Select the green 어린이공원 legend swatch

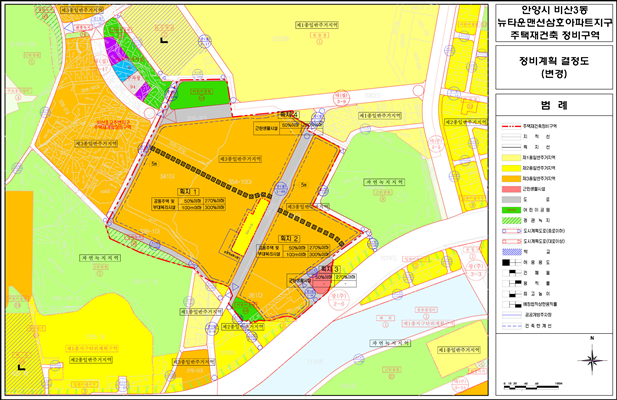tap(508, 207)
